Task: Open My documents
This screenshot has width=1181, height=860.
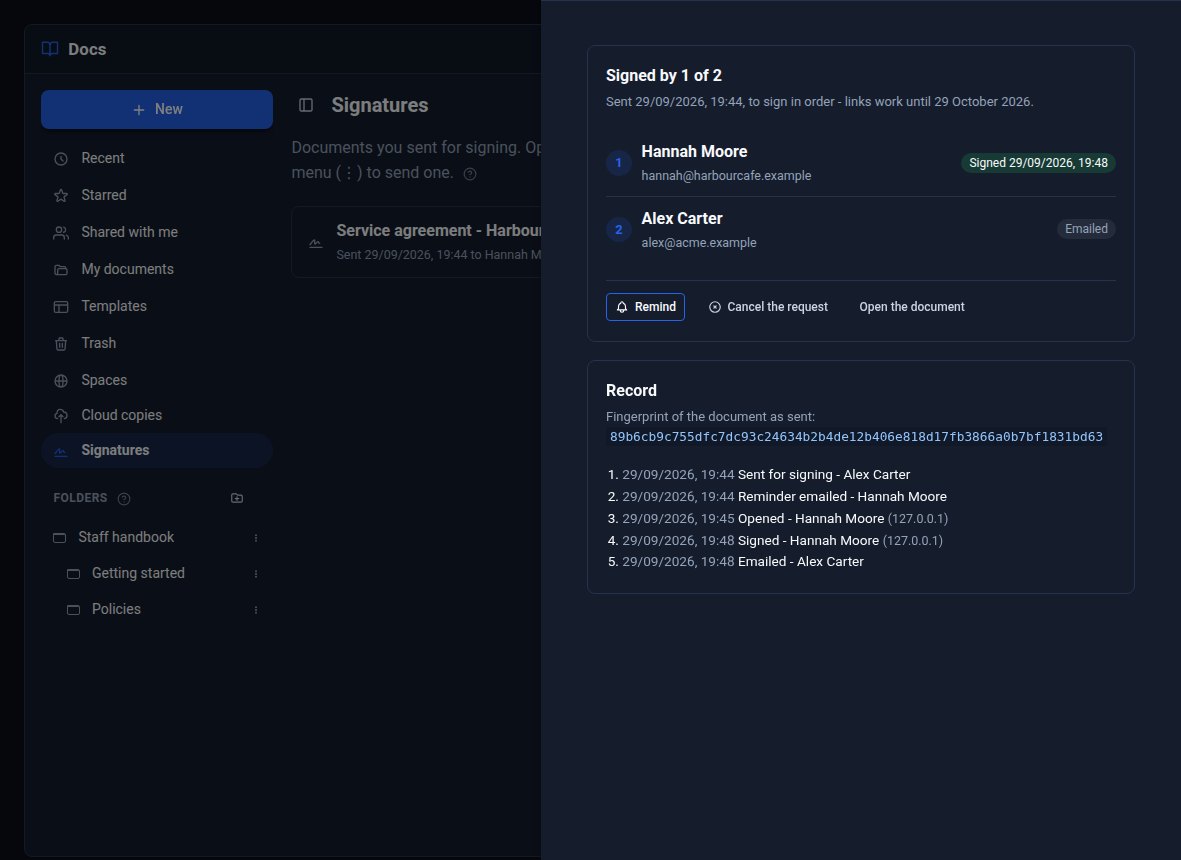Action: (157, 269)
